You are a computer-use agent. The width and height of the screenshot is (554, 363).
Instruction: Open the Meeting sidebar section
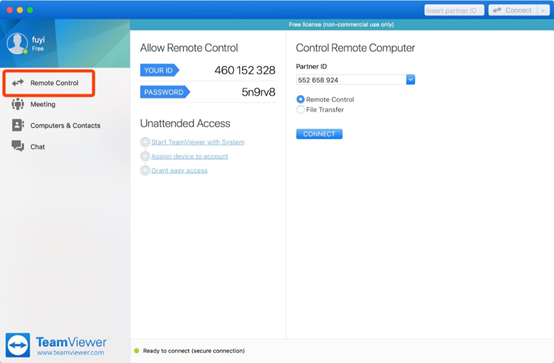pyautogui.click(x=42, y=104)
